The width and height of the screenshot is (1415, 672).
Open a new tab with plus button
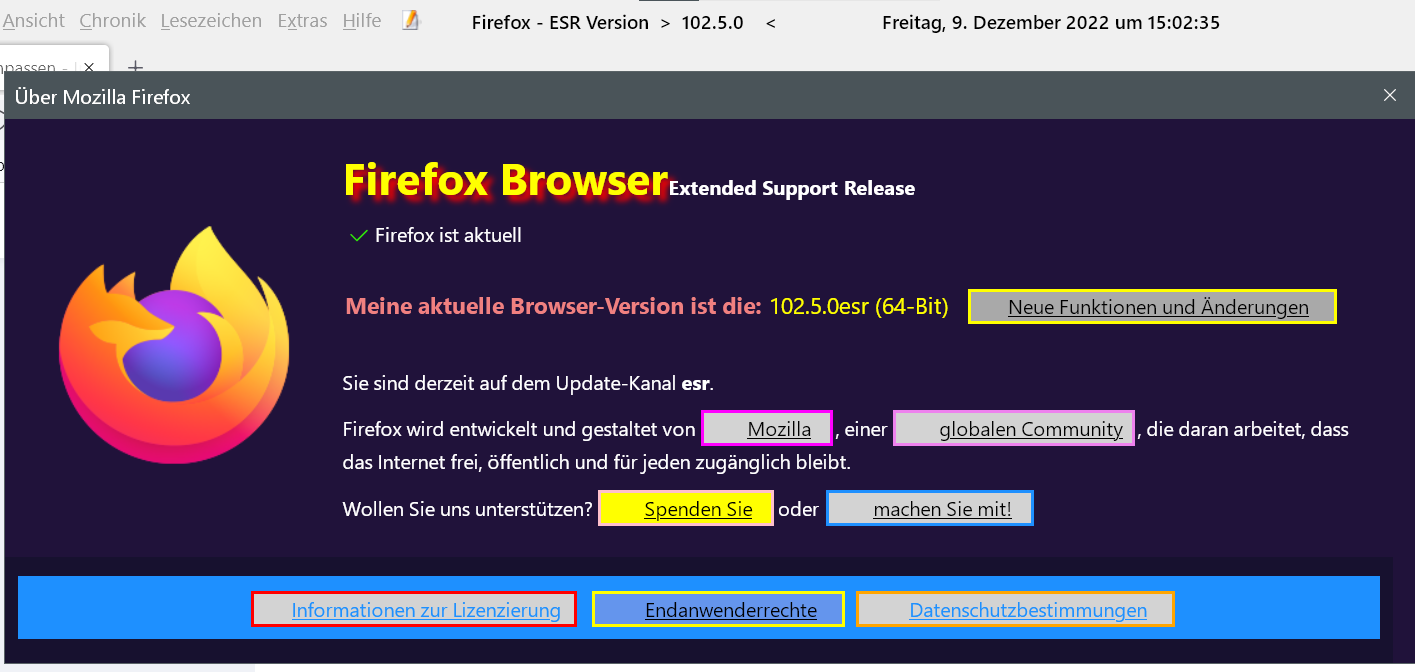(x=135, y=67)
